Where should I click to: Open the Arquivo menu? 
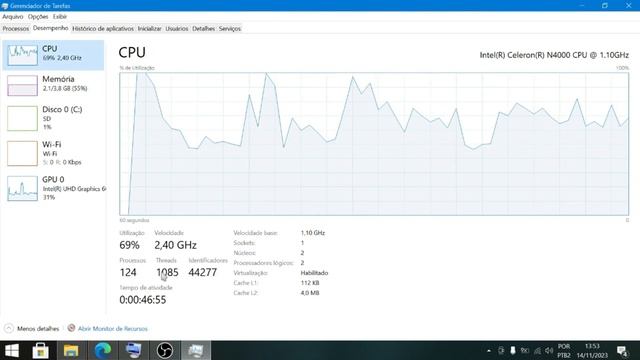(13, 17)
